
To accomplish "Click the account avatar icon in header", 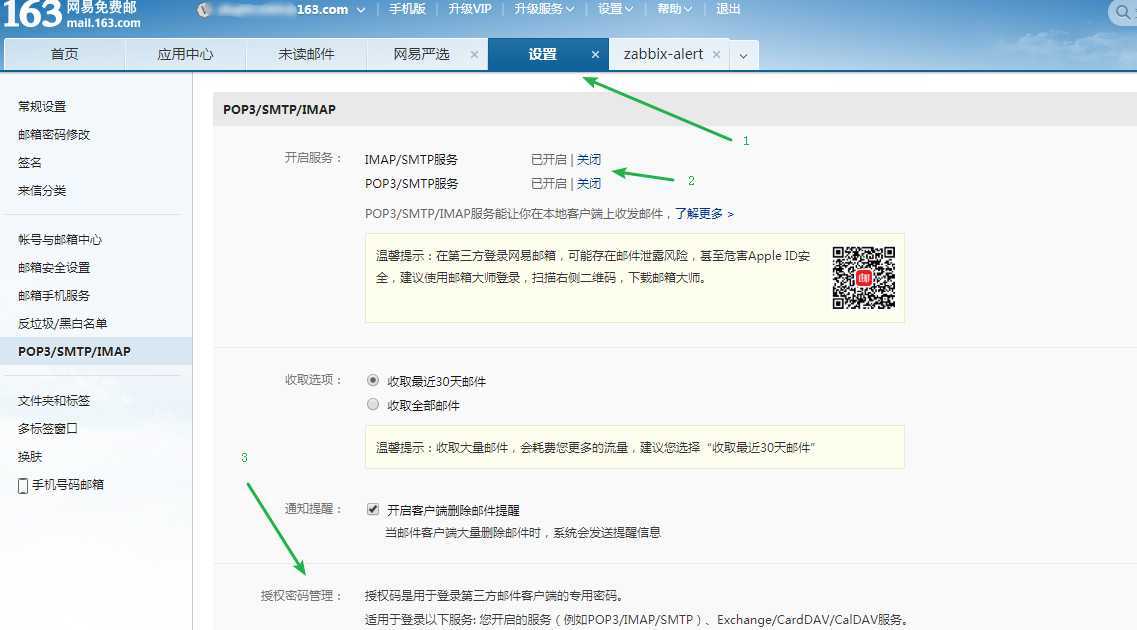I will [204, 9].
